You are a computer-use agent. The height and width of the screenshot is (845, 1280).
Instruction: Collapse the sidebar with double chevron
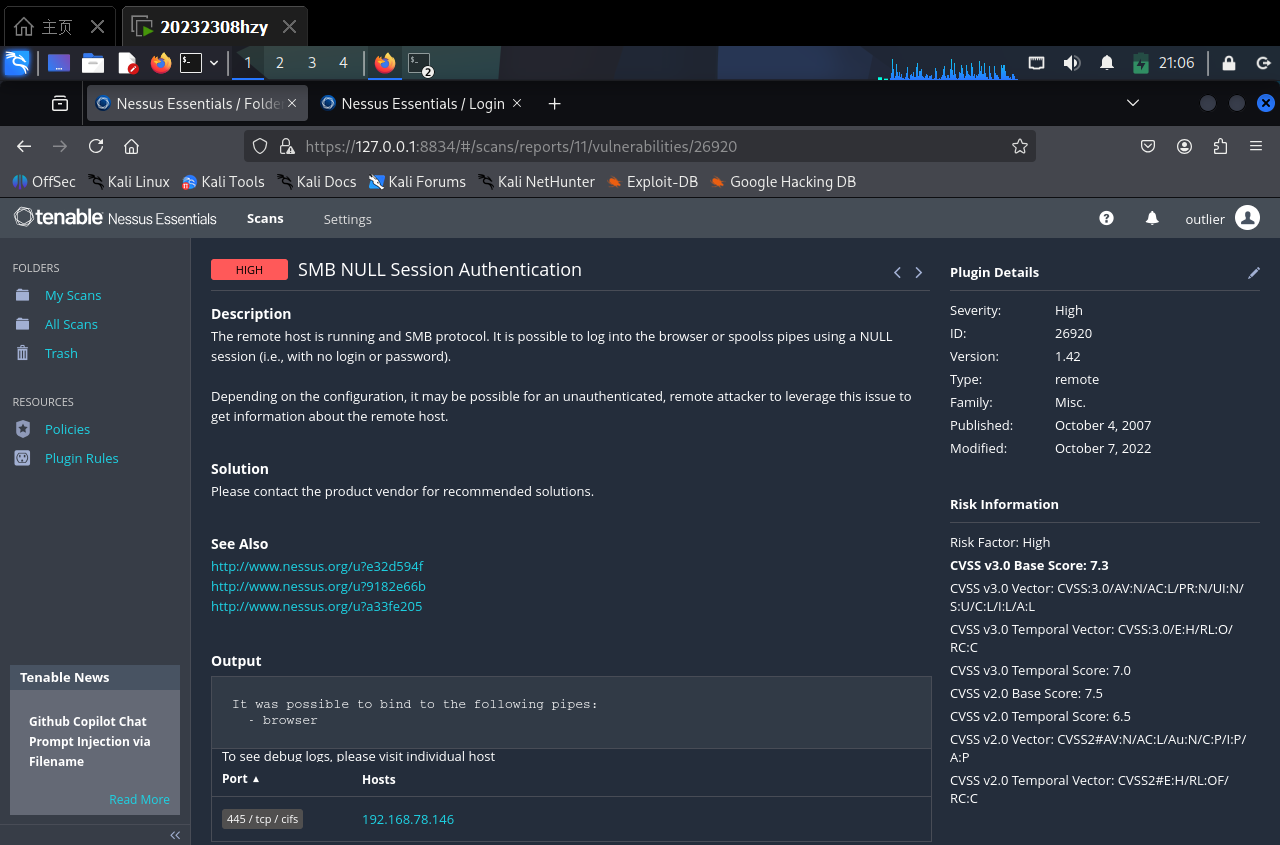pyautogui.click(x=175, y=835)
